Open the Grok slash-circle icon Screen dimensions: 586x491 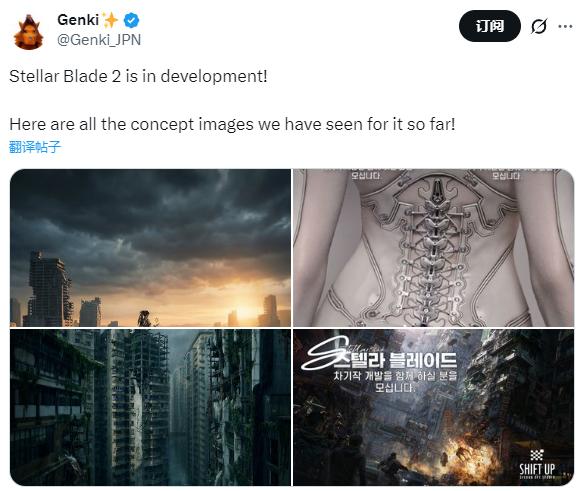click(x=539, y=26)
